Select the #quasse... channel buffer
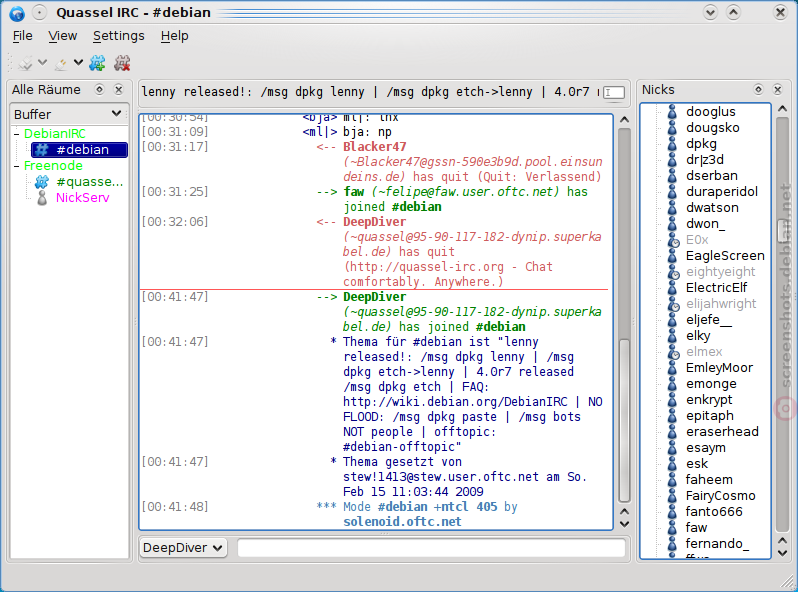The height and width of the screenshot is (592, 798). 90,182
